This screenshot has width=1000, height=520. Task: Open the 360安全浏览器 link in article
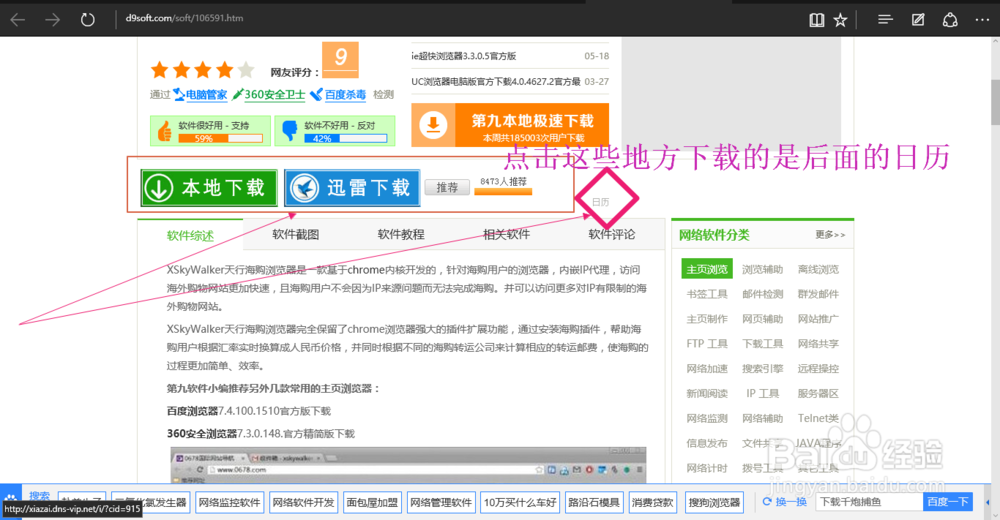pos(202,434)
